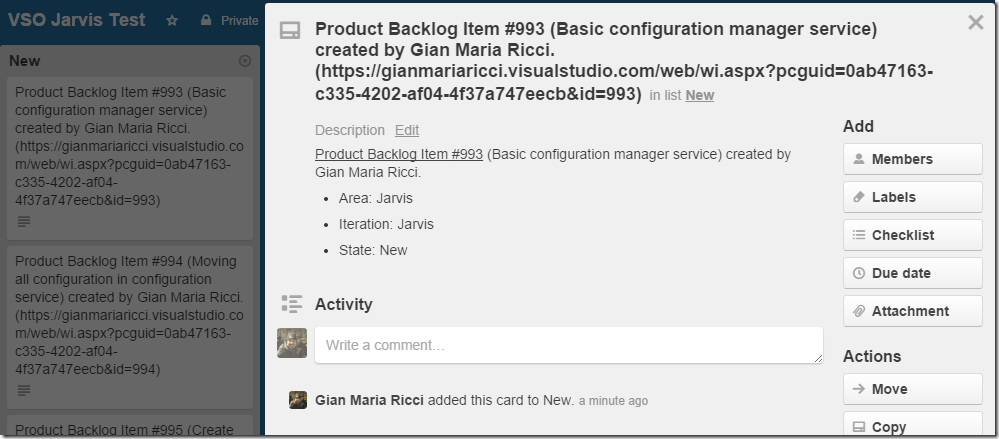This screenshot has height=439, width=999.
Task: Add an Attachment to the card
Action: 912,311
